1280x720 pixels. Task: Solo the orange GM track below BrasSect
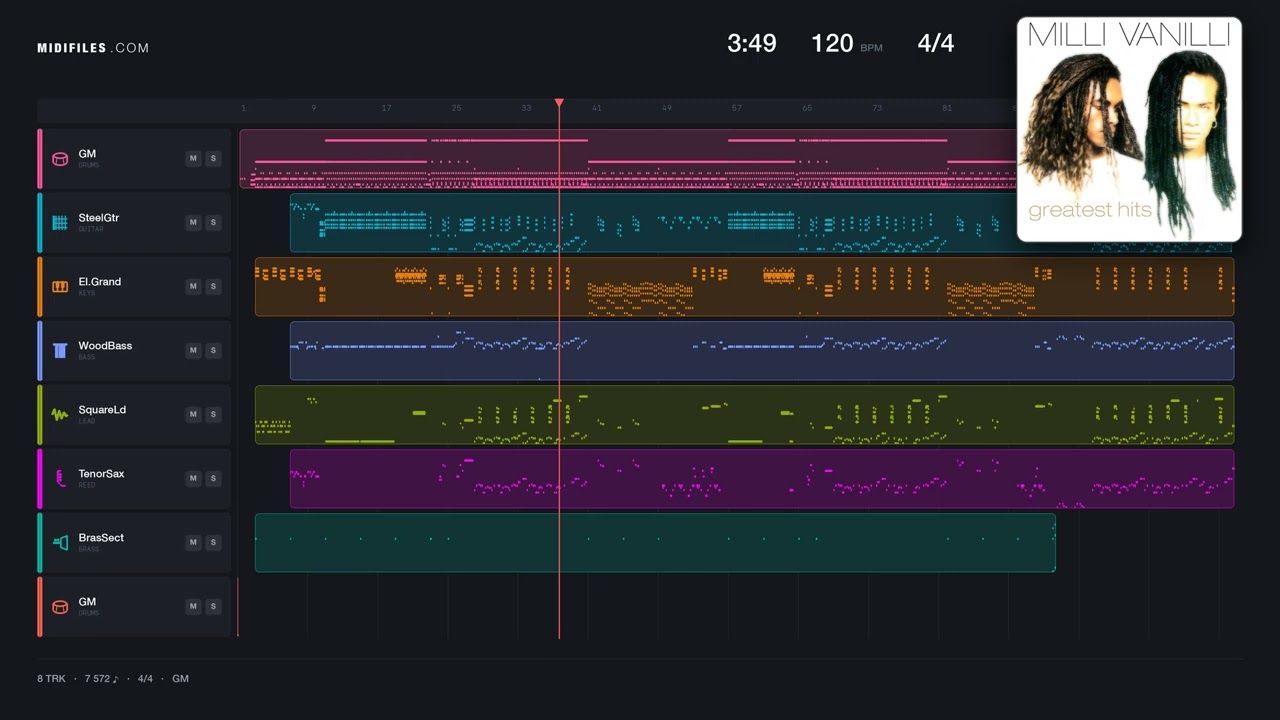click(213, 607)
